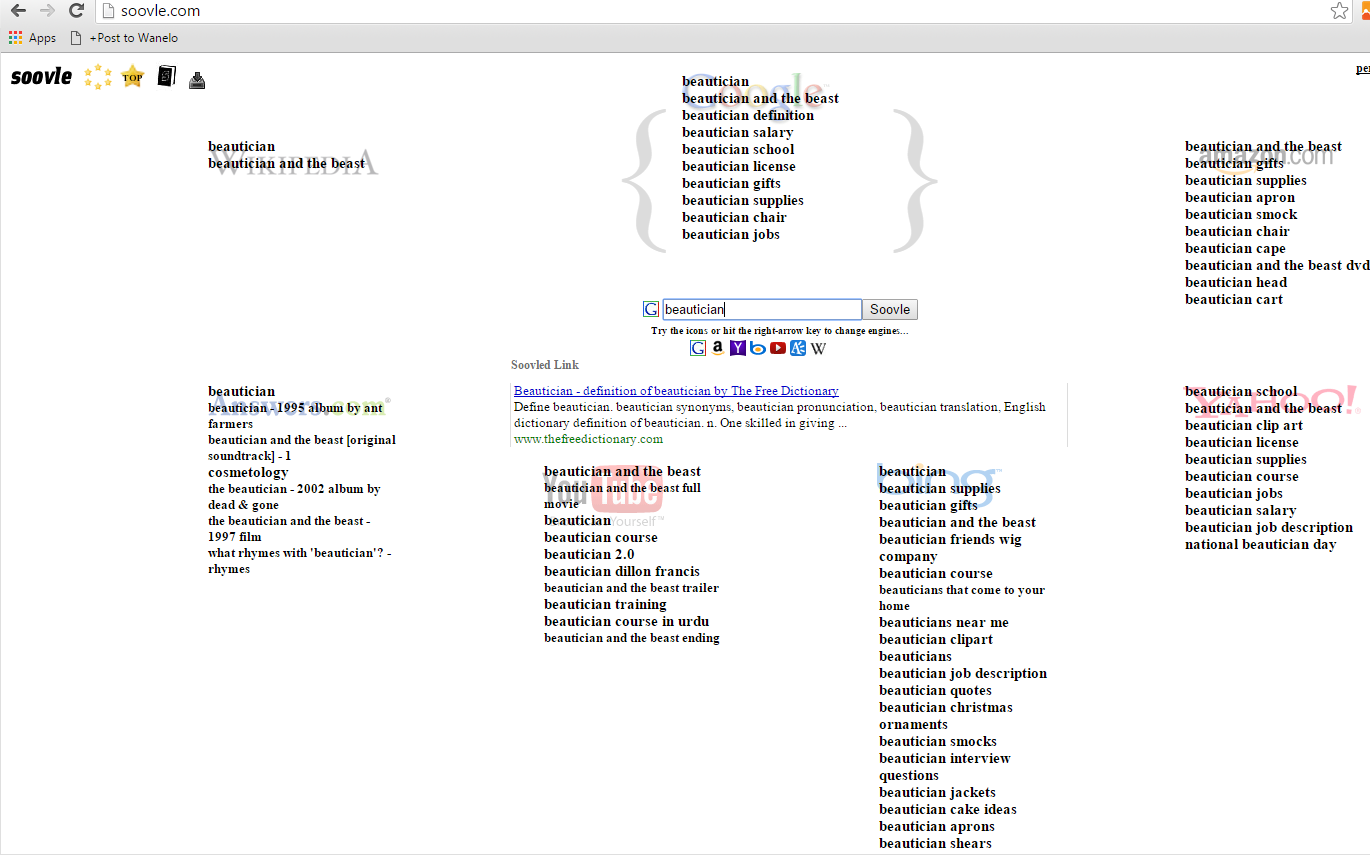The width and height of the screenshot is (1370, 855).
Task: Select Yahoo suggestion beautician clip art
Action: coord(1244,425)
